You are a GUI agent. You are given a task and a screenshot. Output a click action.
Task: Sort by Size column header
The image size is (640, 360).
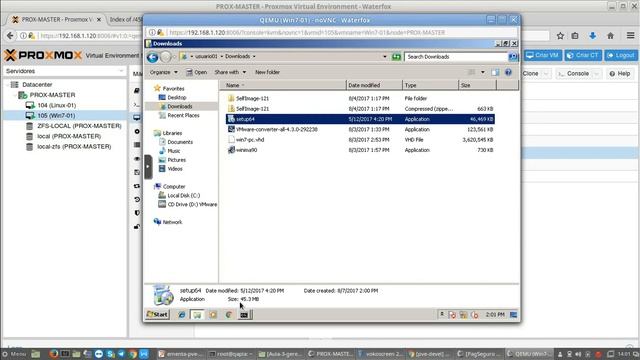point(478,85)
